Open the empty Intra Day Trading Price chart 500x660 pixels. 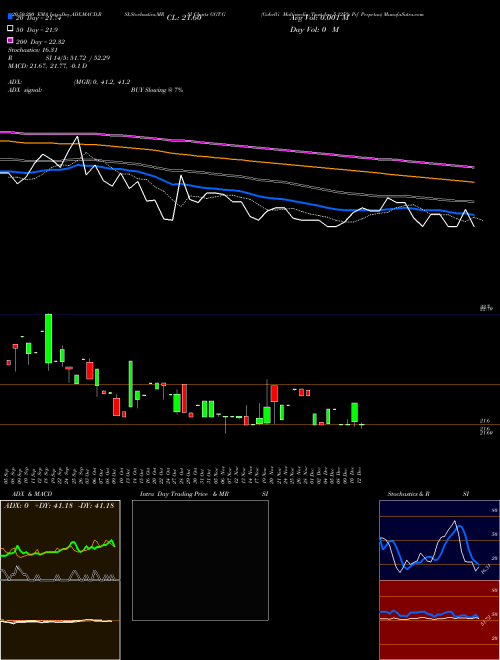point(200,560)
